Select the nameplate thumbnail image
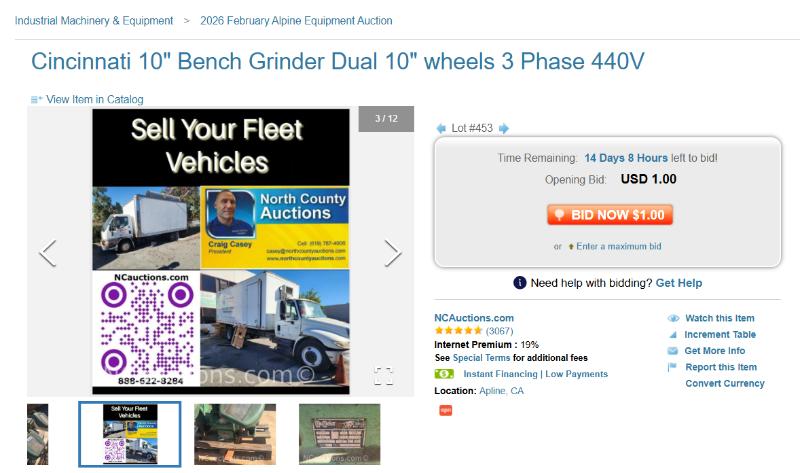This screenshot has height=473, width=800. (339, 433)
